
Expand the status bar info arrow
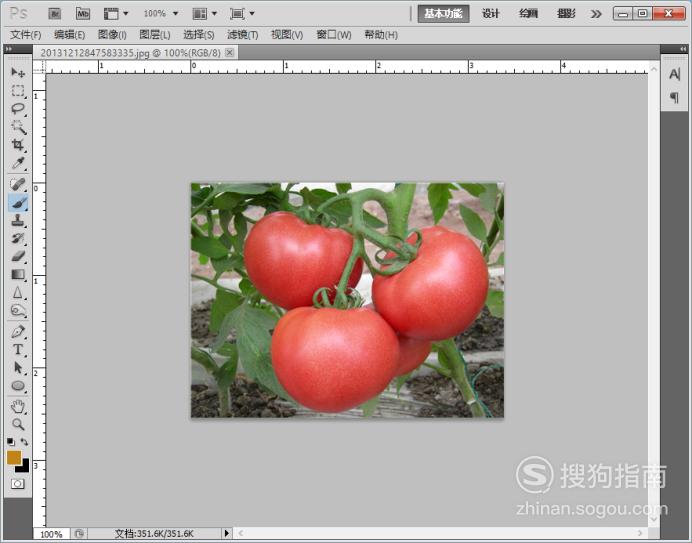click(x=227, y=533)
